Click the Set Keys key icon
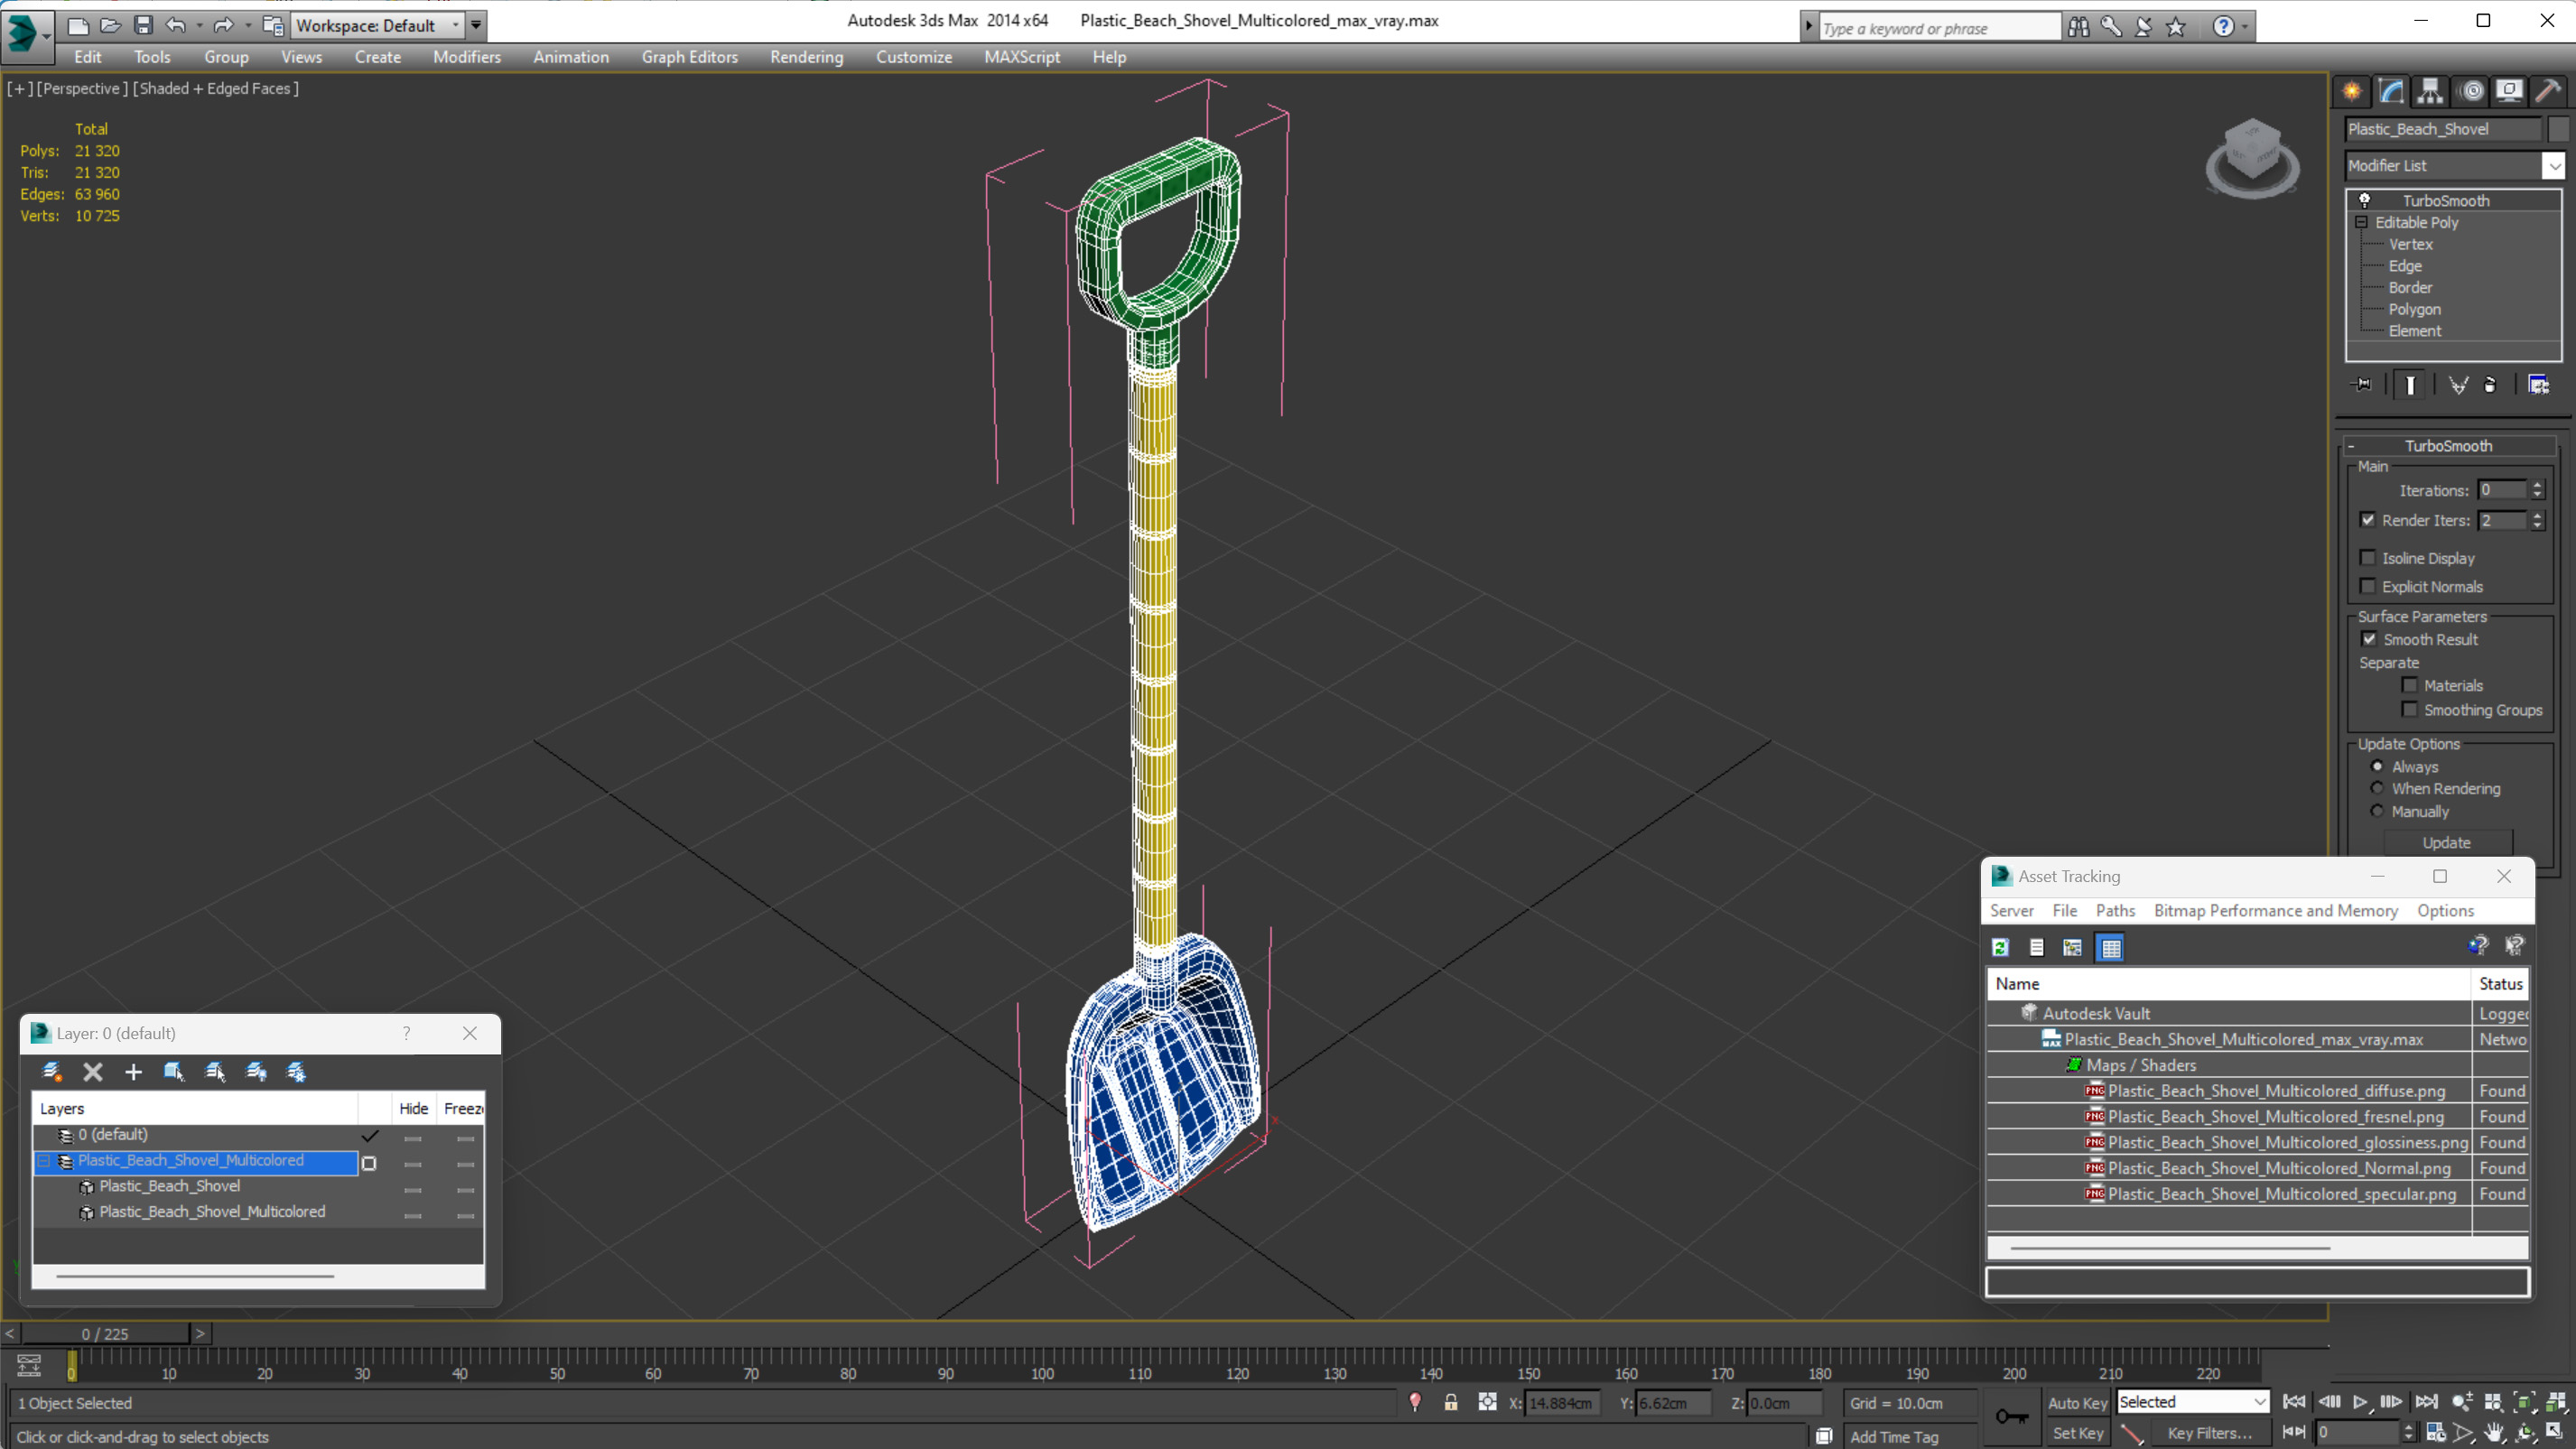 2011,1416
